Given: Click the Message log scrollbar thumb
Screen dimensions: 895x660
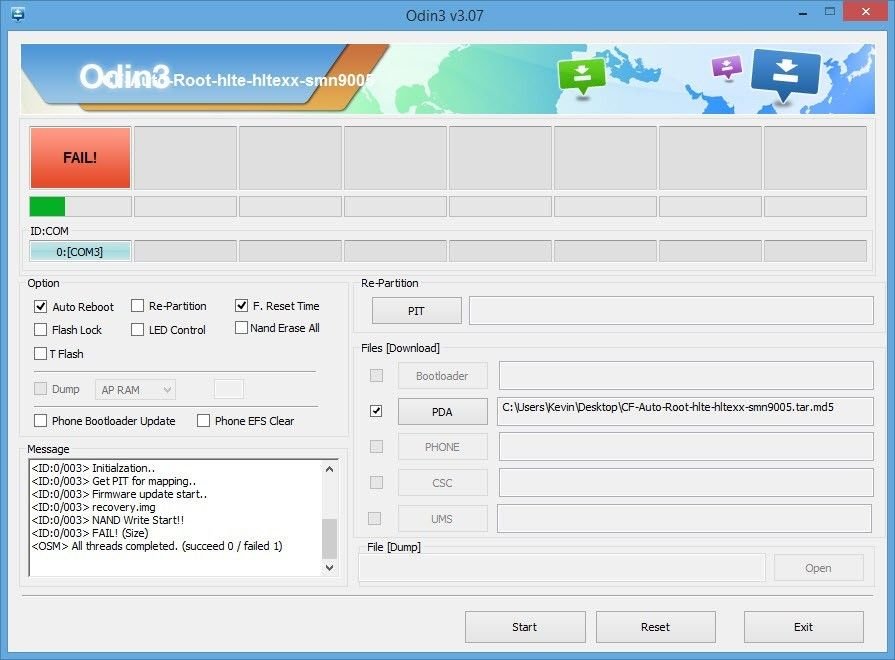Looking at the screenshot, I should [x=329, y=538].
